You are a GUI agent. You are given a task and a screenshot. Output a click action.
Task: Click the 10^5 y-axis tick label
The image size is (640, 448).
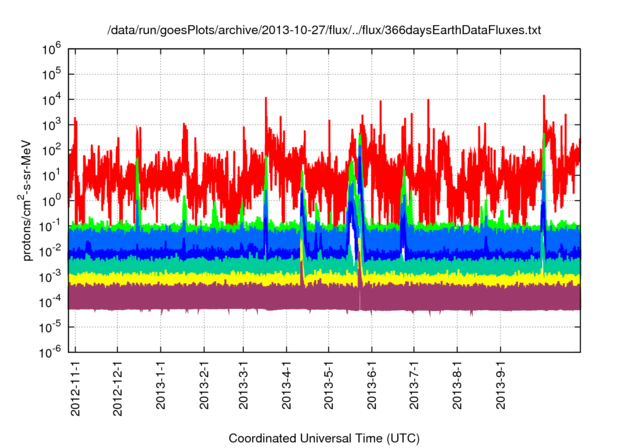(x=51, y=75)
